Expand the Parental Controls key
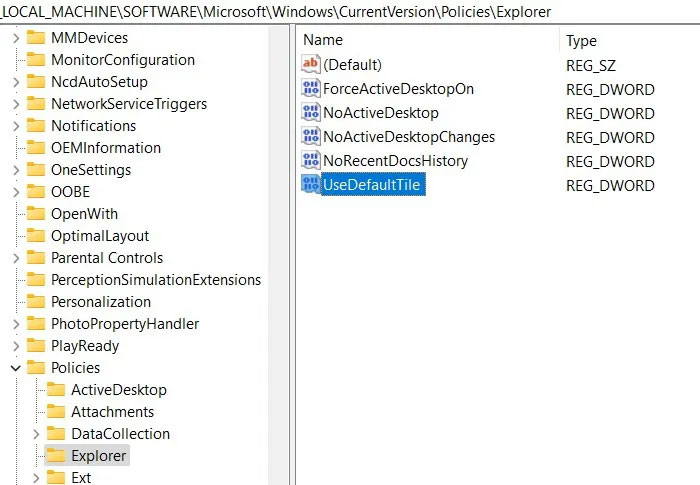 pos(16,258)
